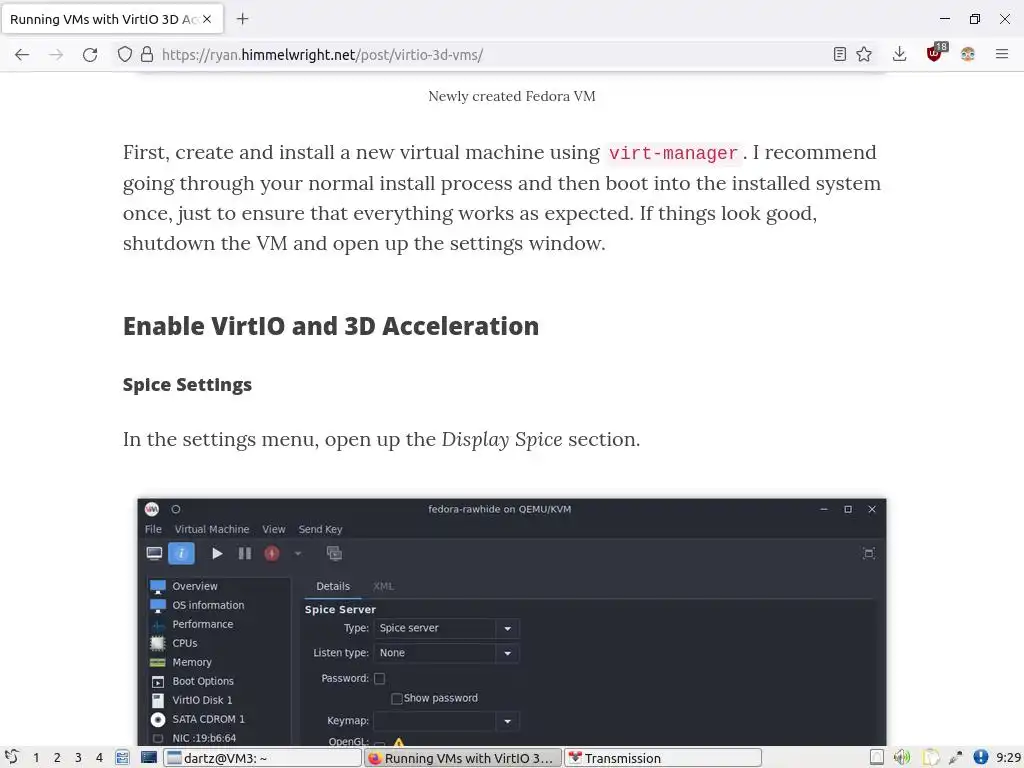1024x768 pixels.
Task: Switch to Transmission in the taskbar
Action: pyautogui.click(x=663, y=758)
